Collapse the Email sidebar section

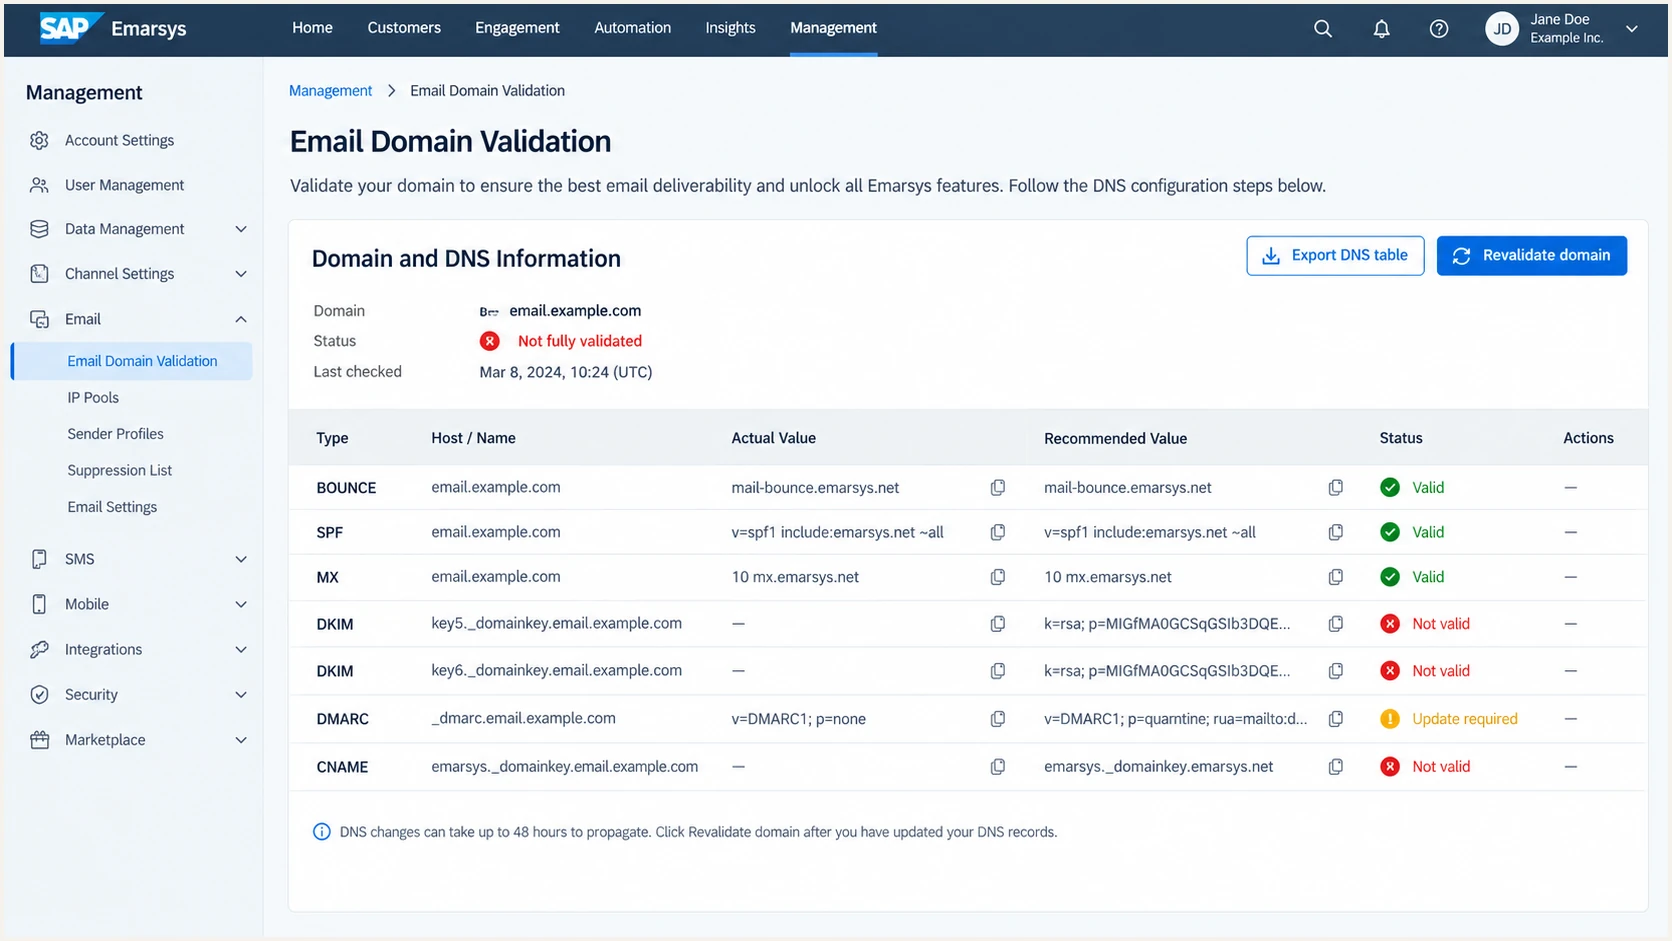pyautogui.click(x=241, y=319)
